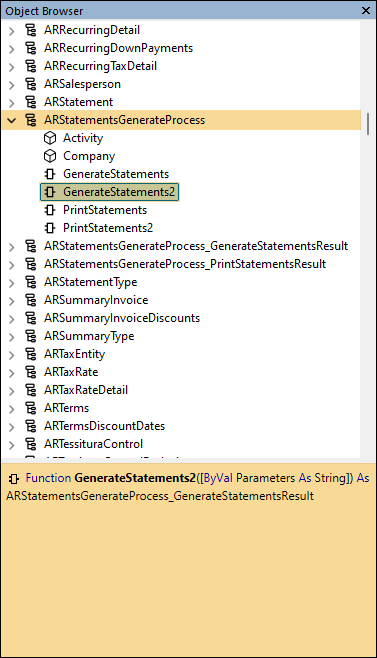Screen dimensions: 377x658
Task: Click the Company property cube icon
Action: 50,156
